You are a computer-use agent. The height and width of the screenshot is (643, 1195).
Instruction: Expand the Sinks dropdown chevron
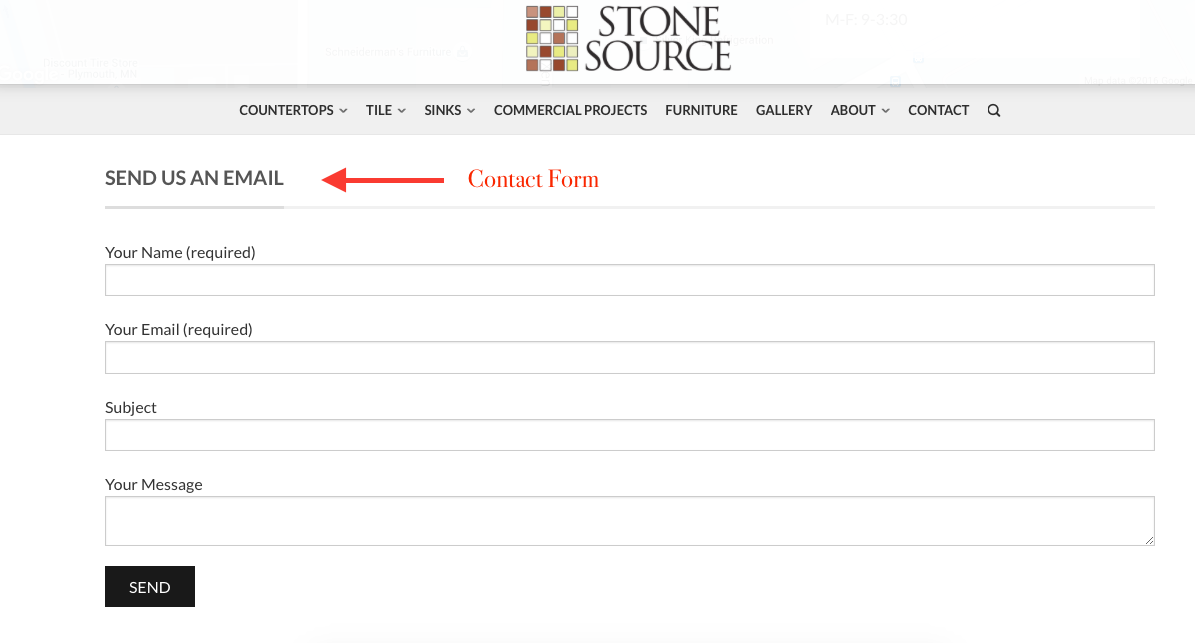(471, 111)
